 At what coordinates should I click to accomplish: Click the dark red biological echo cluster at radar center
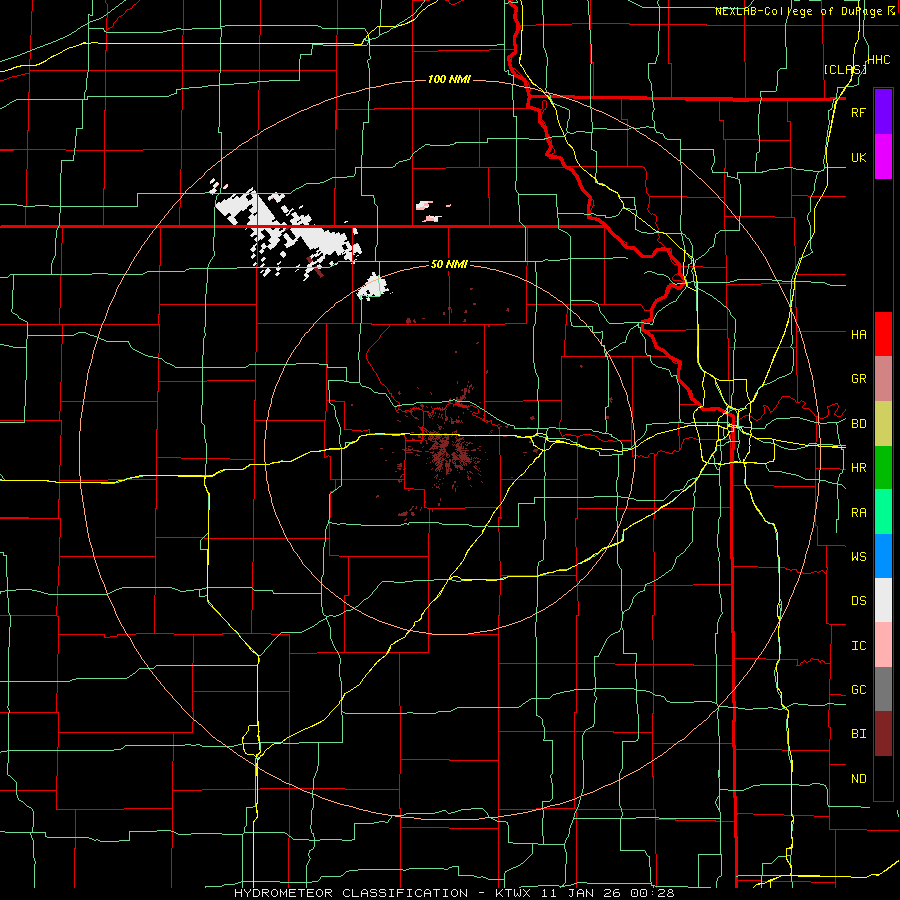(x=447, y=450)
